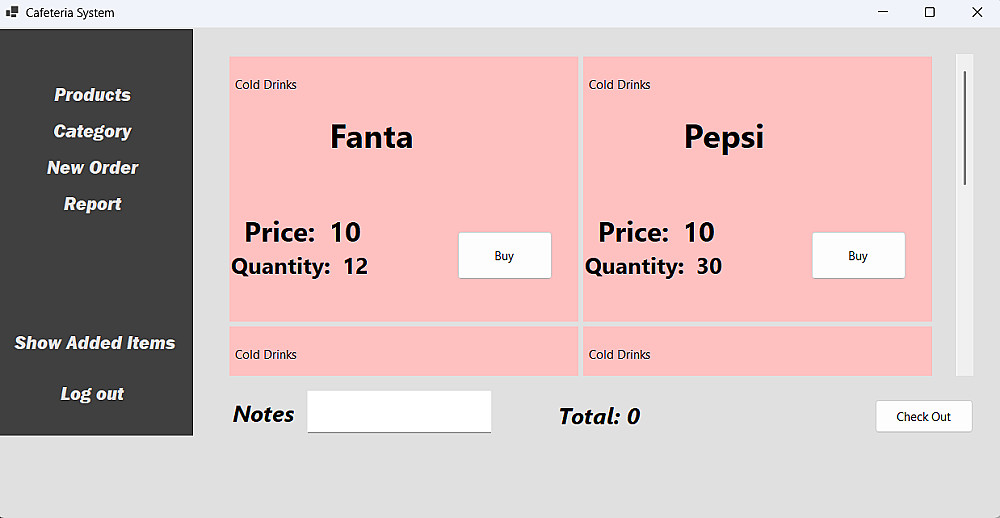The width and height of the screenshot is (1000, 518).
Task: Show Added Items in sidebar
Action: point(94,343)
